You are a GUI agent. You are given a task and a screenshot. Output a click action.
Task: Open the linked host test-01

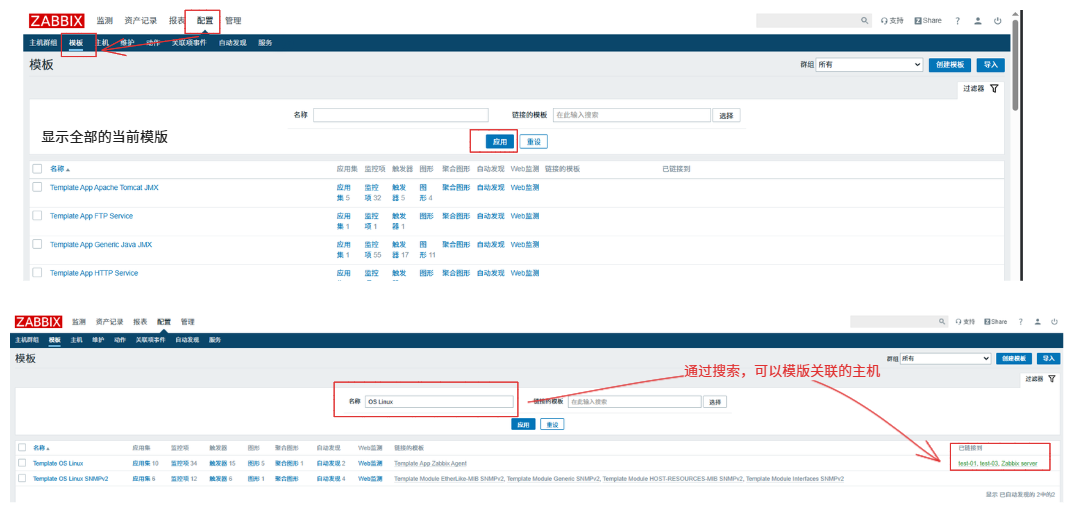tap(967, 463)
